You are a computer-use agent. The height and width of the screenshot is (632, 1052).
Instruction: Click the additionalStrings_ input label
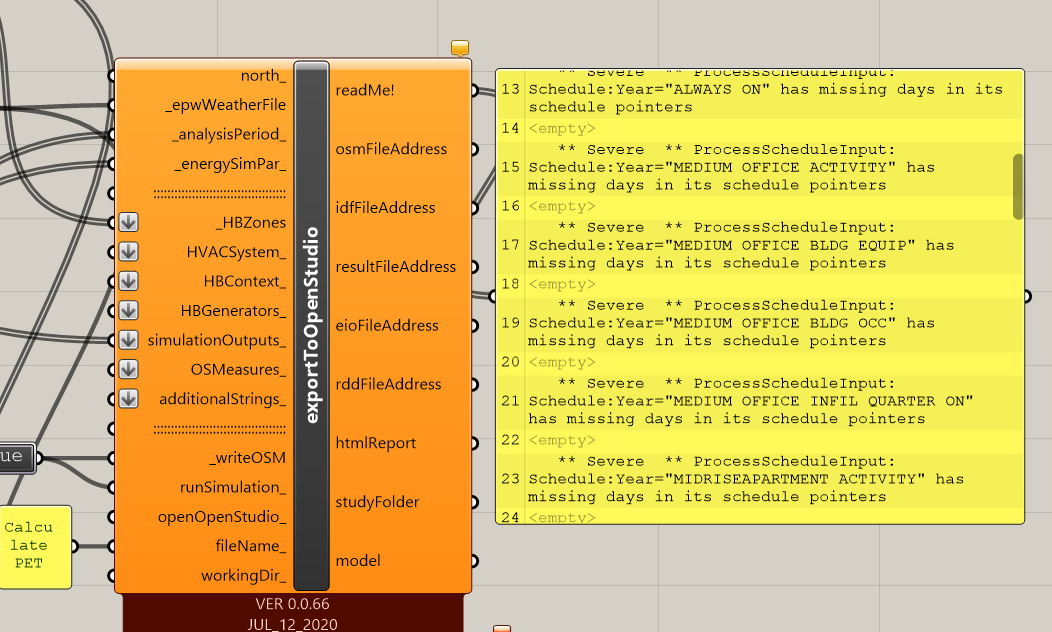click(x=222, y=400)
